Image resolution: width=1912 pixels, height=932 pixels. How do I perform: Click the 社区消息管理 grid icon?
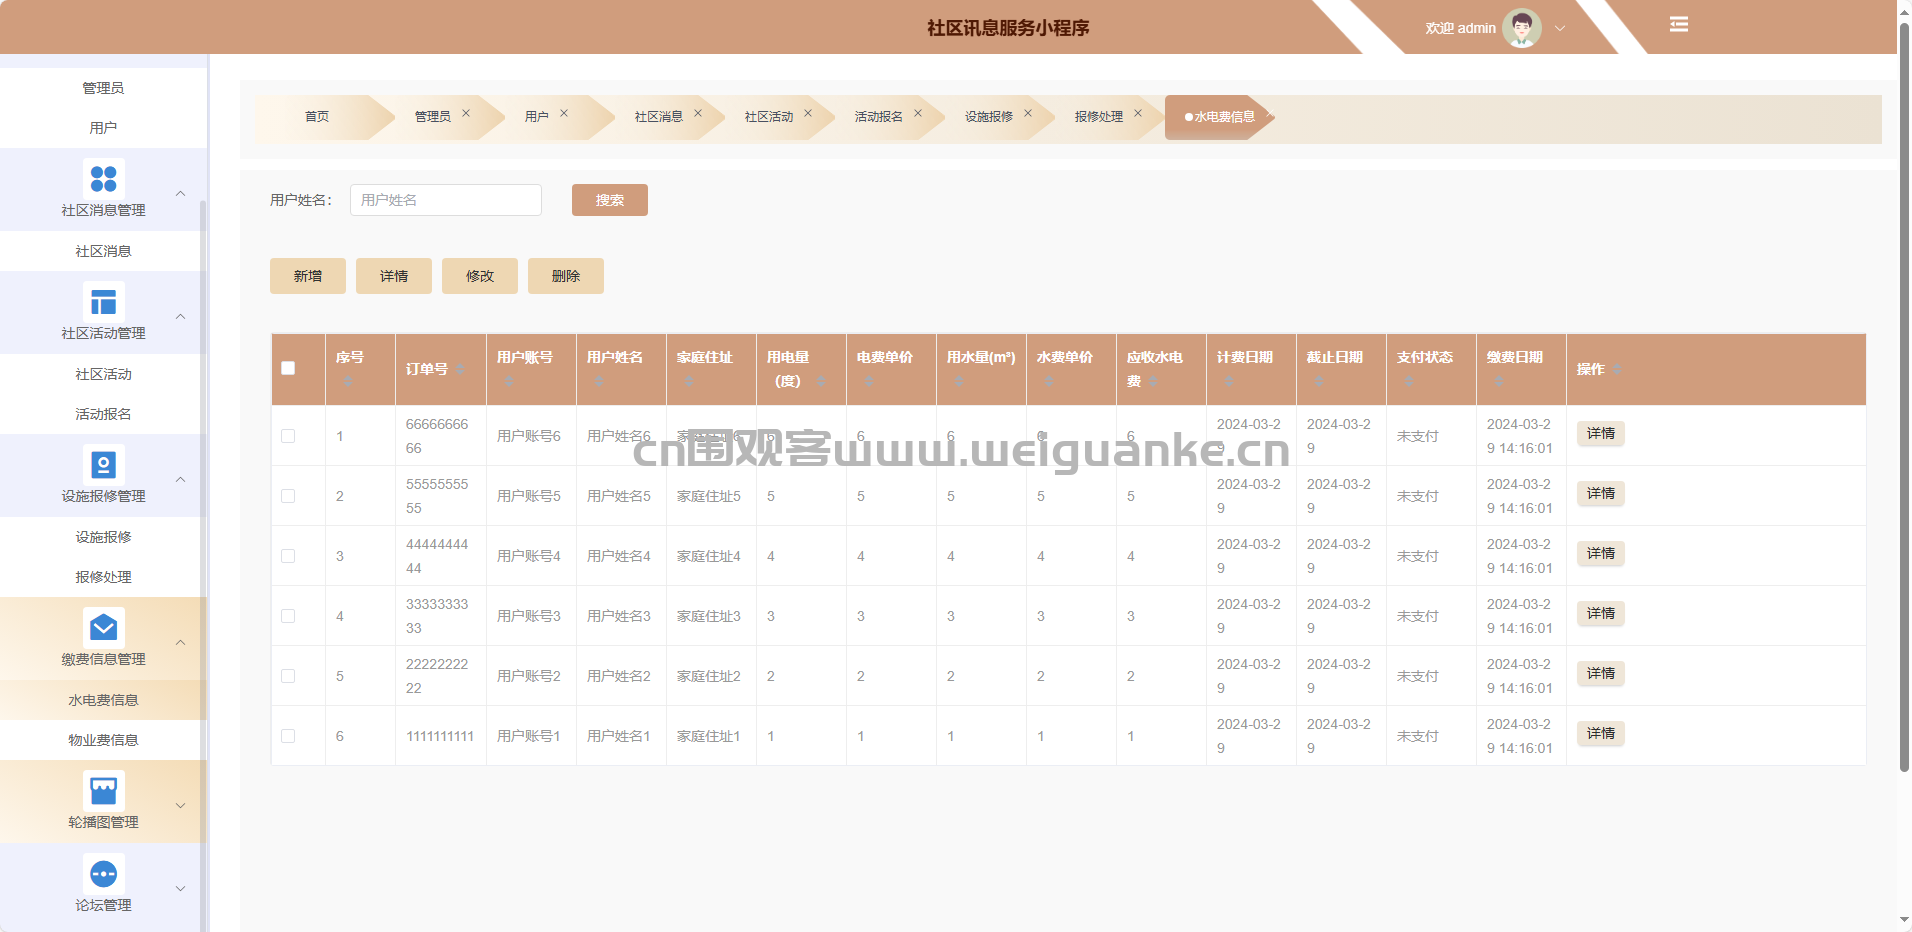[x=103, y=178]
